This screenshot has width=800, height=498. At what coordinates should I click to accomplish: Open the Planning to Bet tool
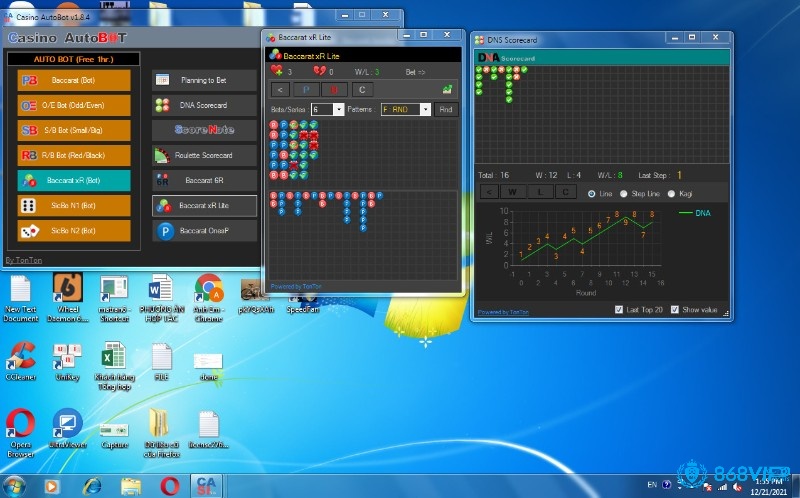(x=204, y=80)
